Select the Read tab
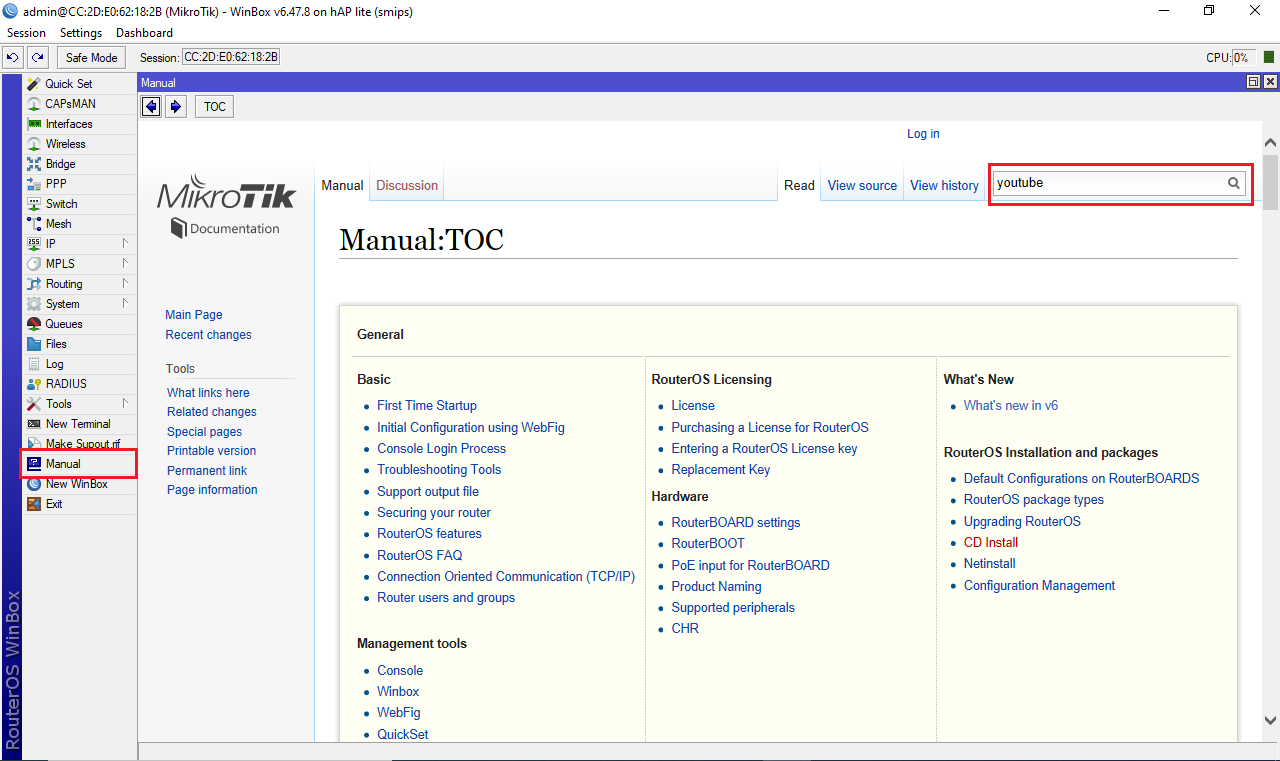The width and height of the screenshot is (1280, 761). click(x=799, y=185)
